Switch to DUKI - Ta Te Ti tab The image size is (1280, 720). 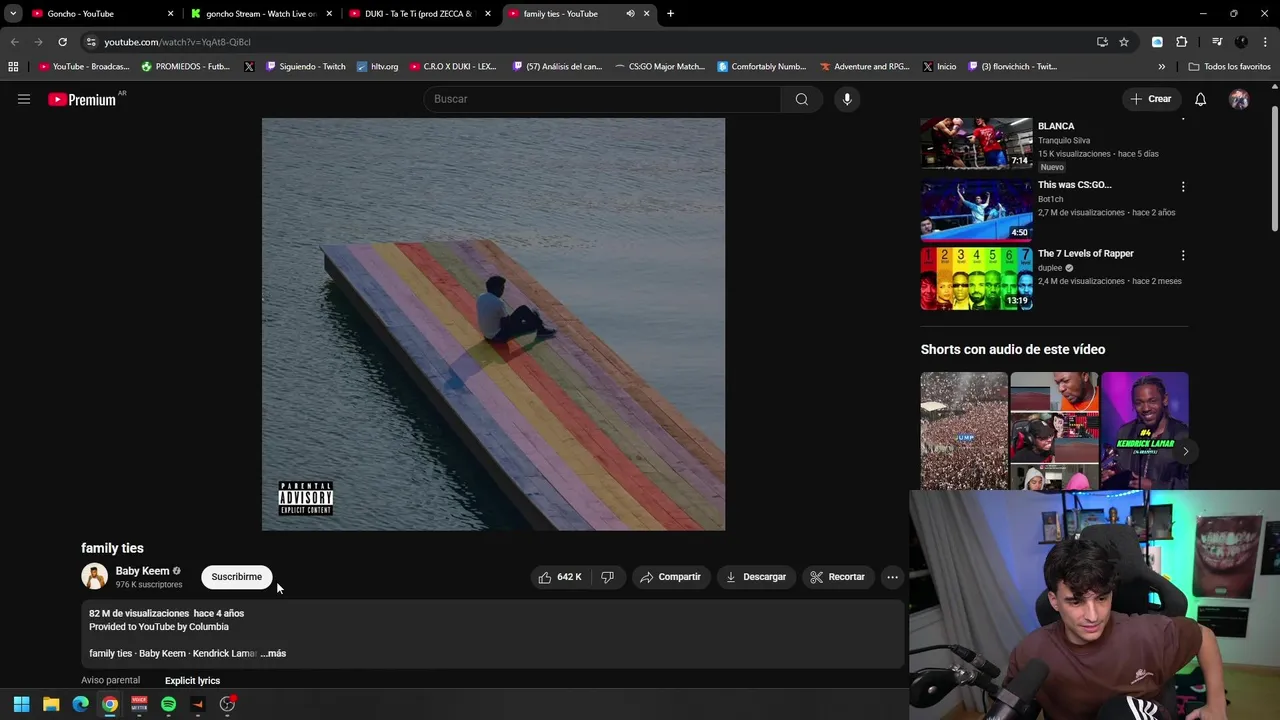420,14
